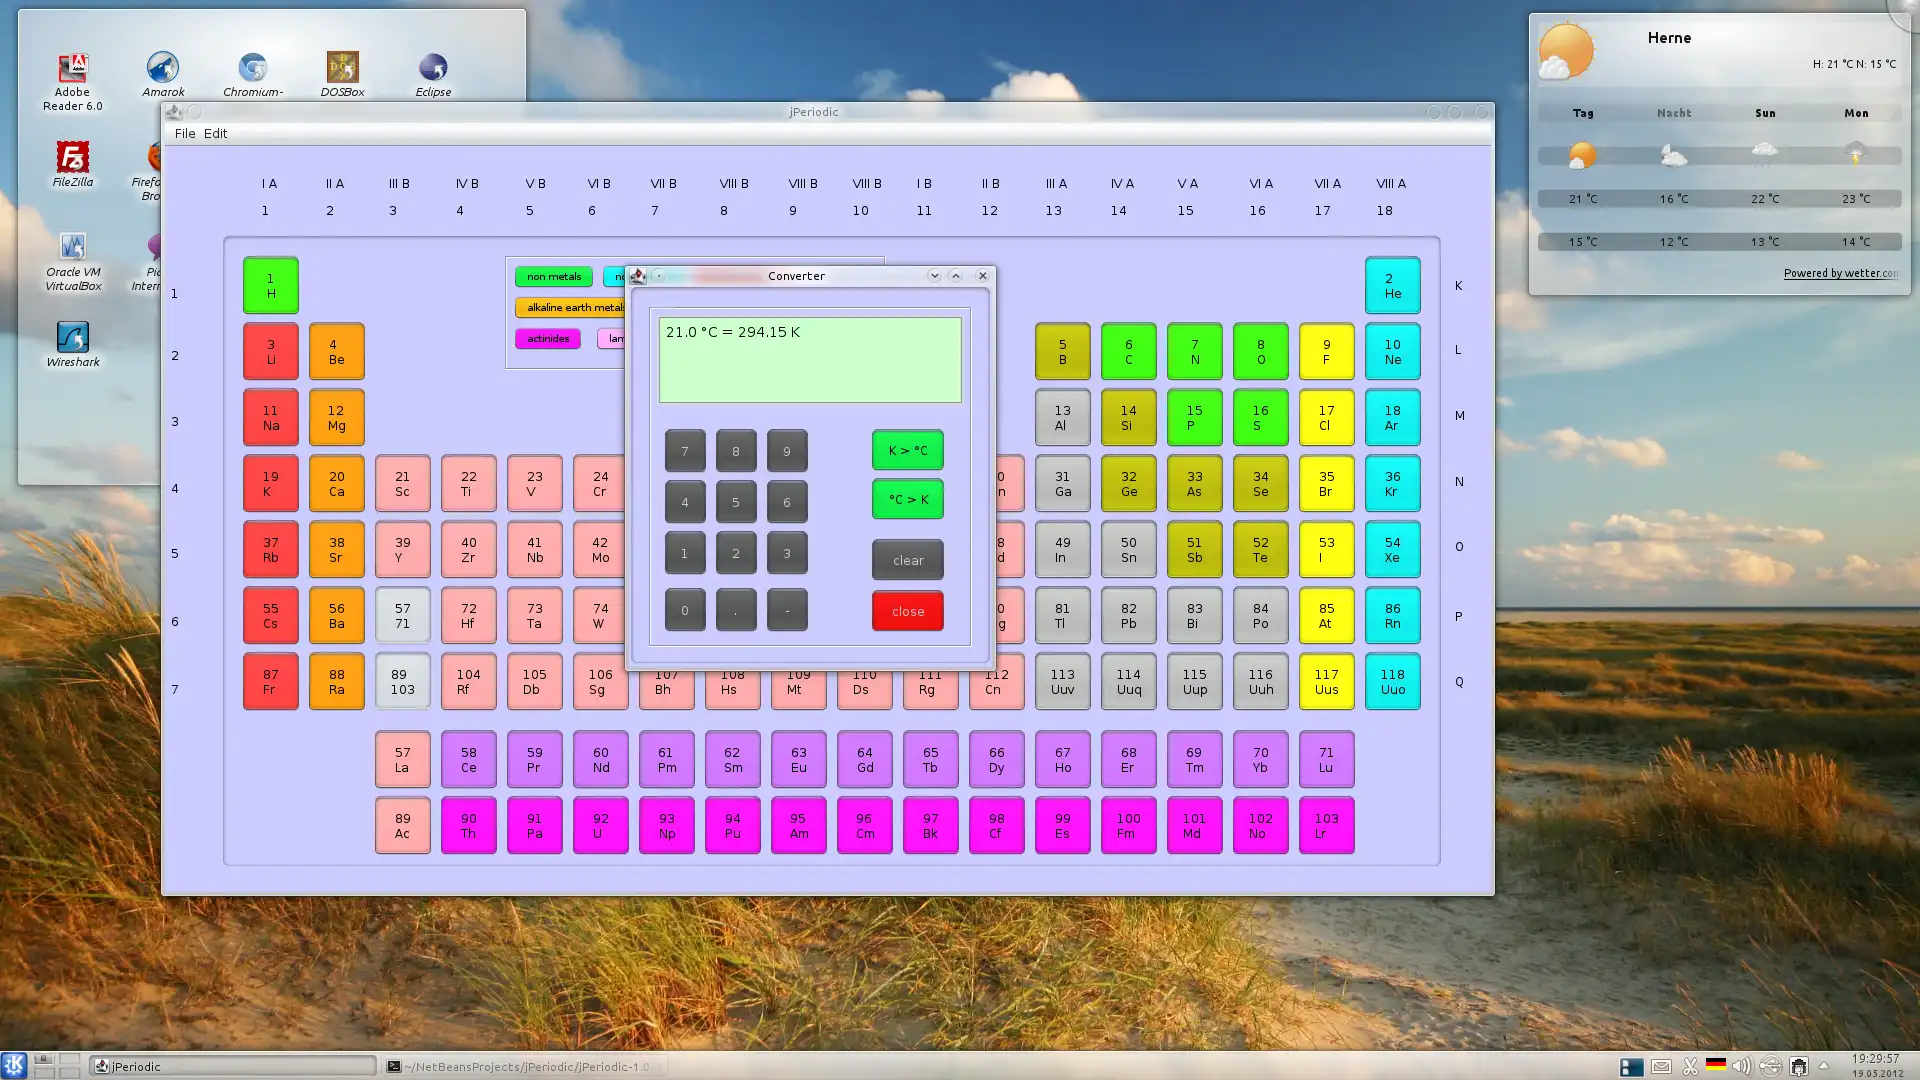
Task: Click the decimal point button in converter
Action: (735, 609)
